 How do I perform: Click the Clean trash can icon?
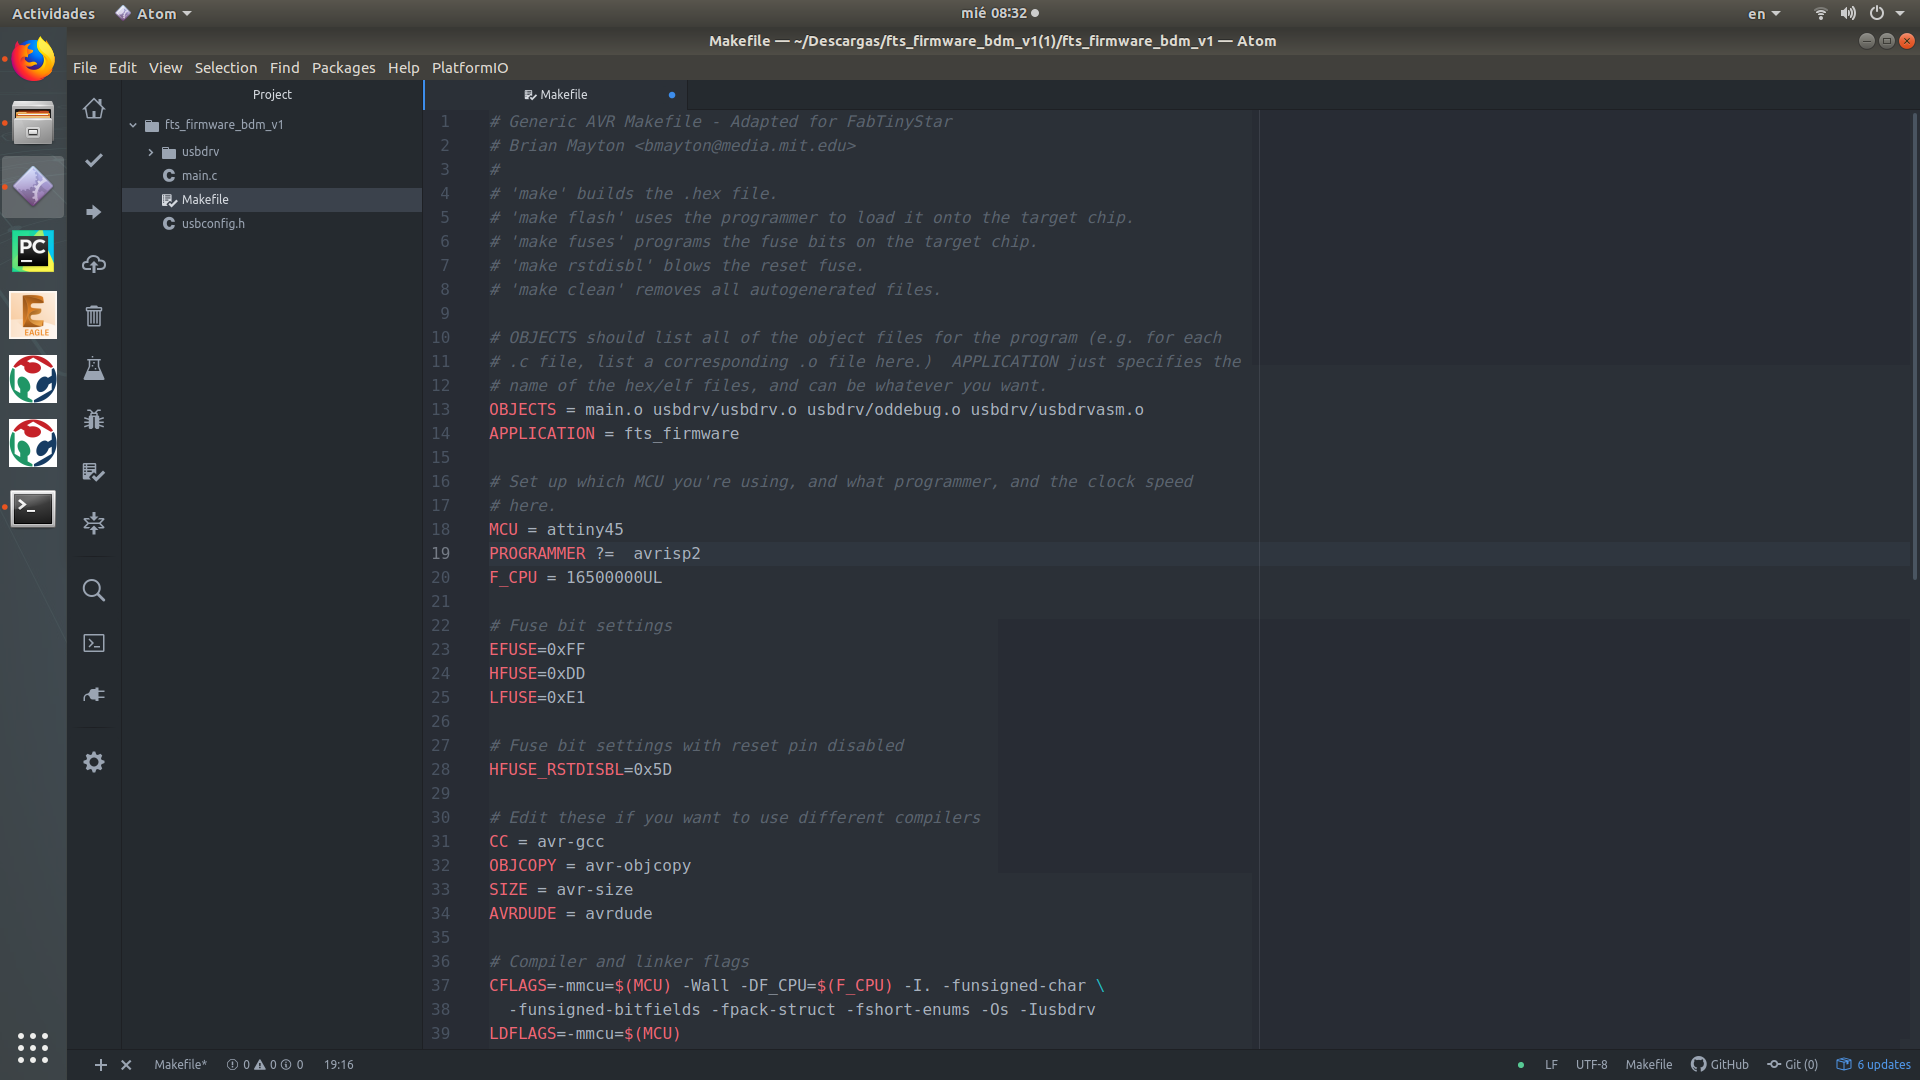[x=94, y=316]
